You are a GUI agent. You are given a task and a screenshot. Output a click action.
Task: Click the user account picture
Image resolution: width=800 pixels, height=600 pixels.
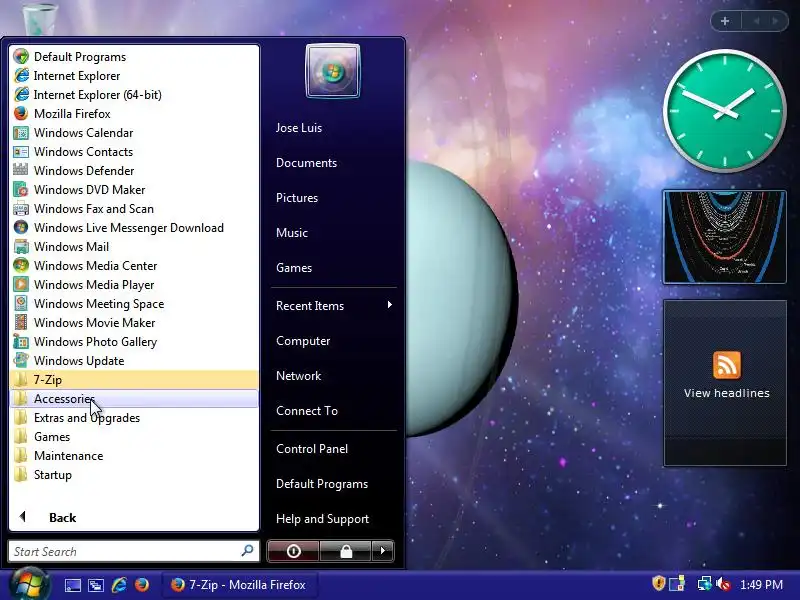pos(333,71)
